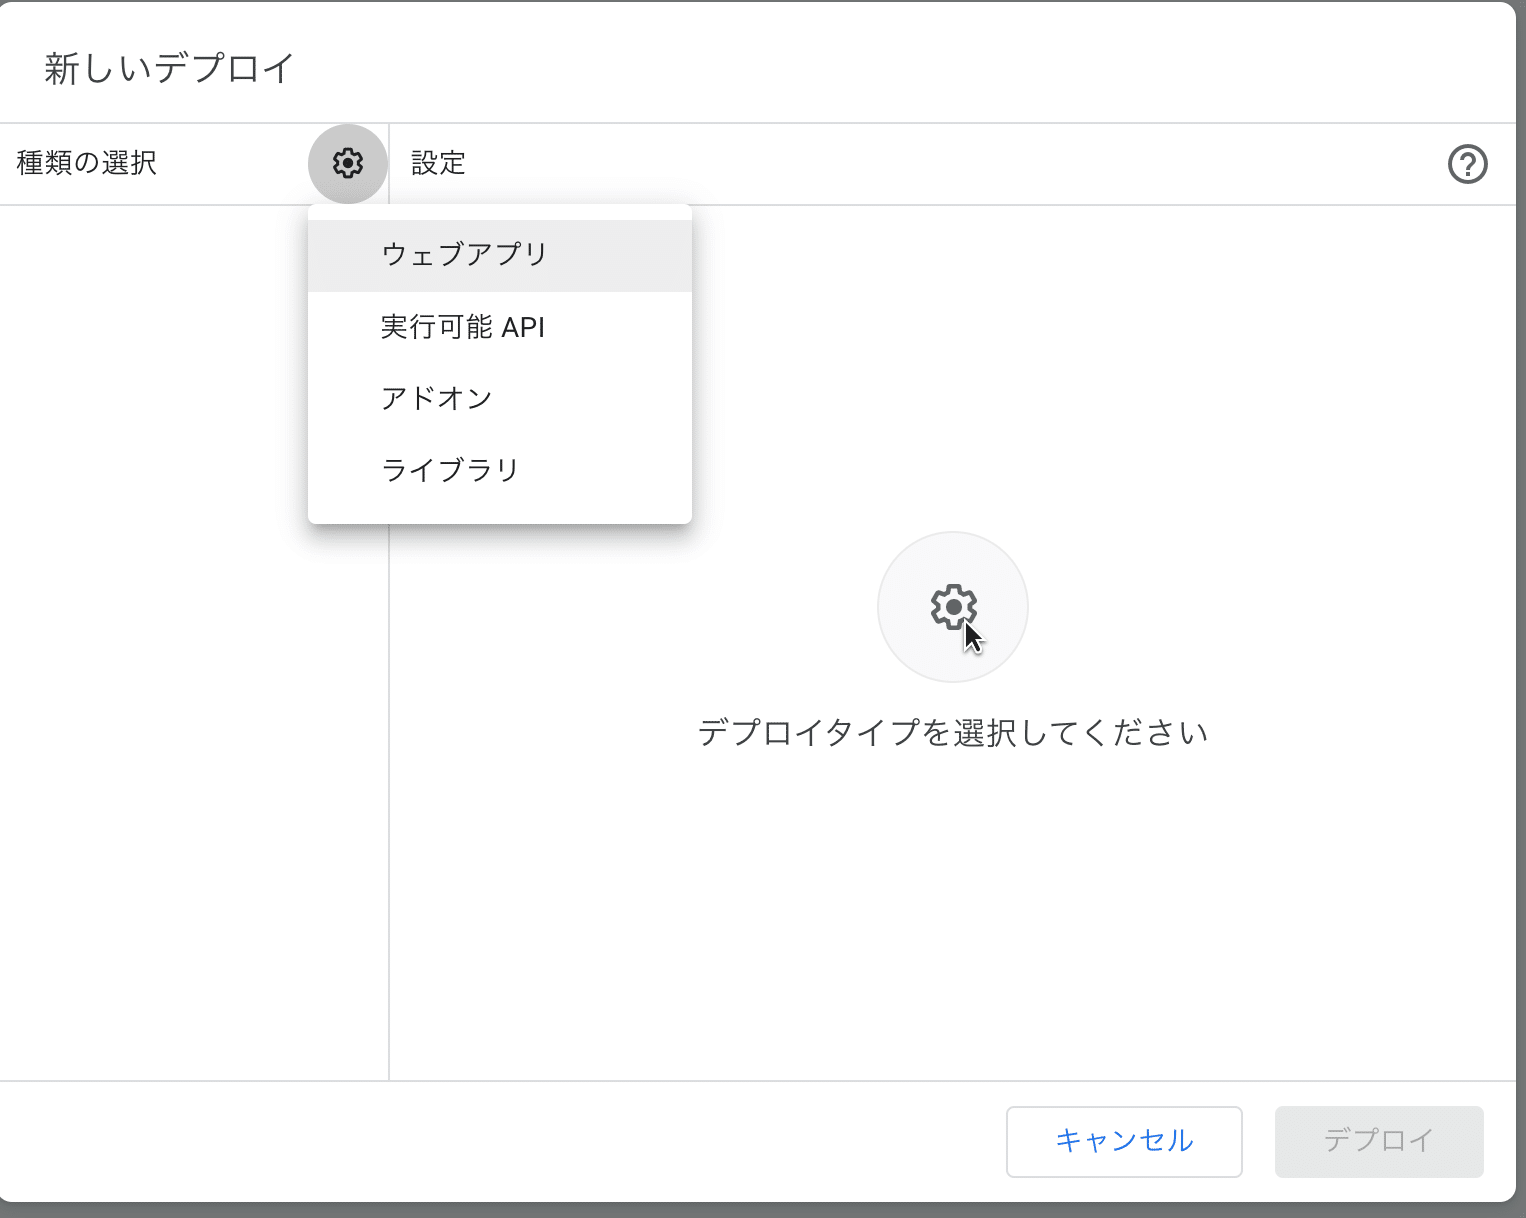Click the greyed-out デプロイ button
This screenshot has height=1218, width=1526.
[1378, 1141]
